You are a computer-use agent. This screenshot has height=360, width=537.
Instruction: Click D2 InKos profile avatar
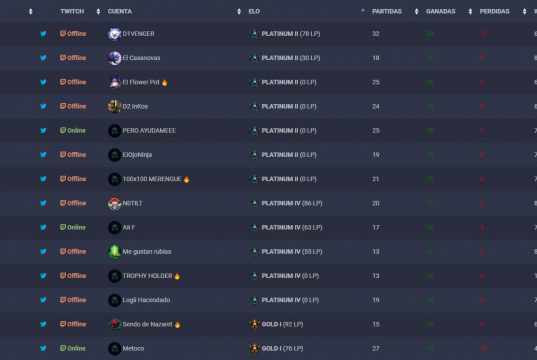114,107
